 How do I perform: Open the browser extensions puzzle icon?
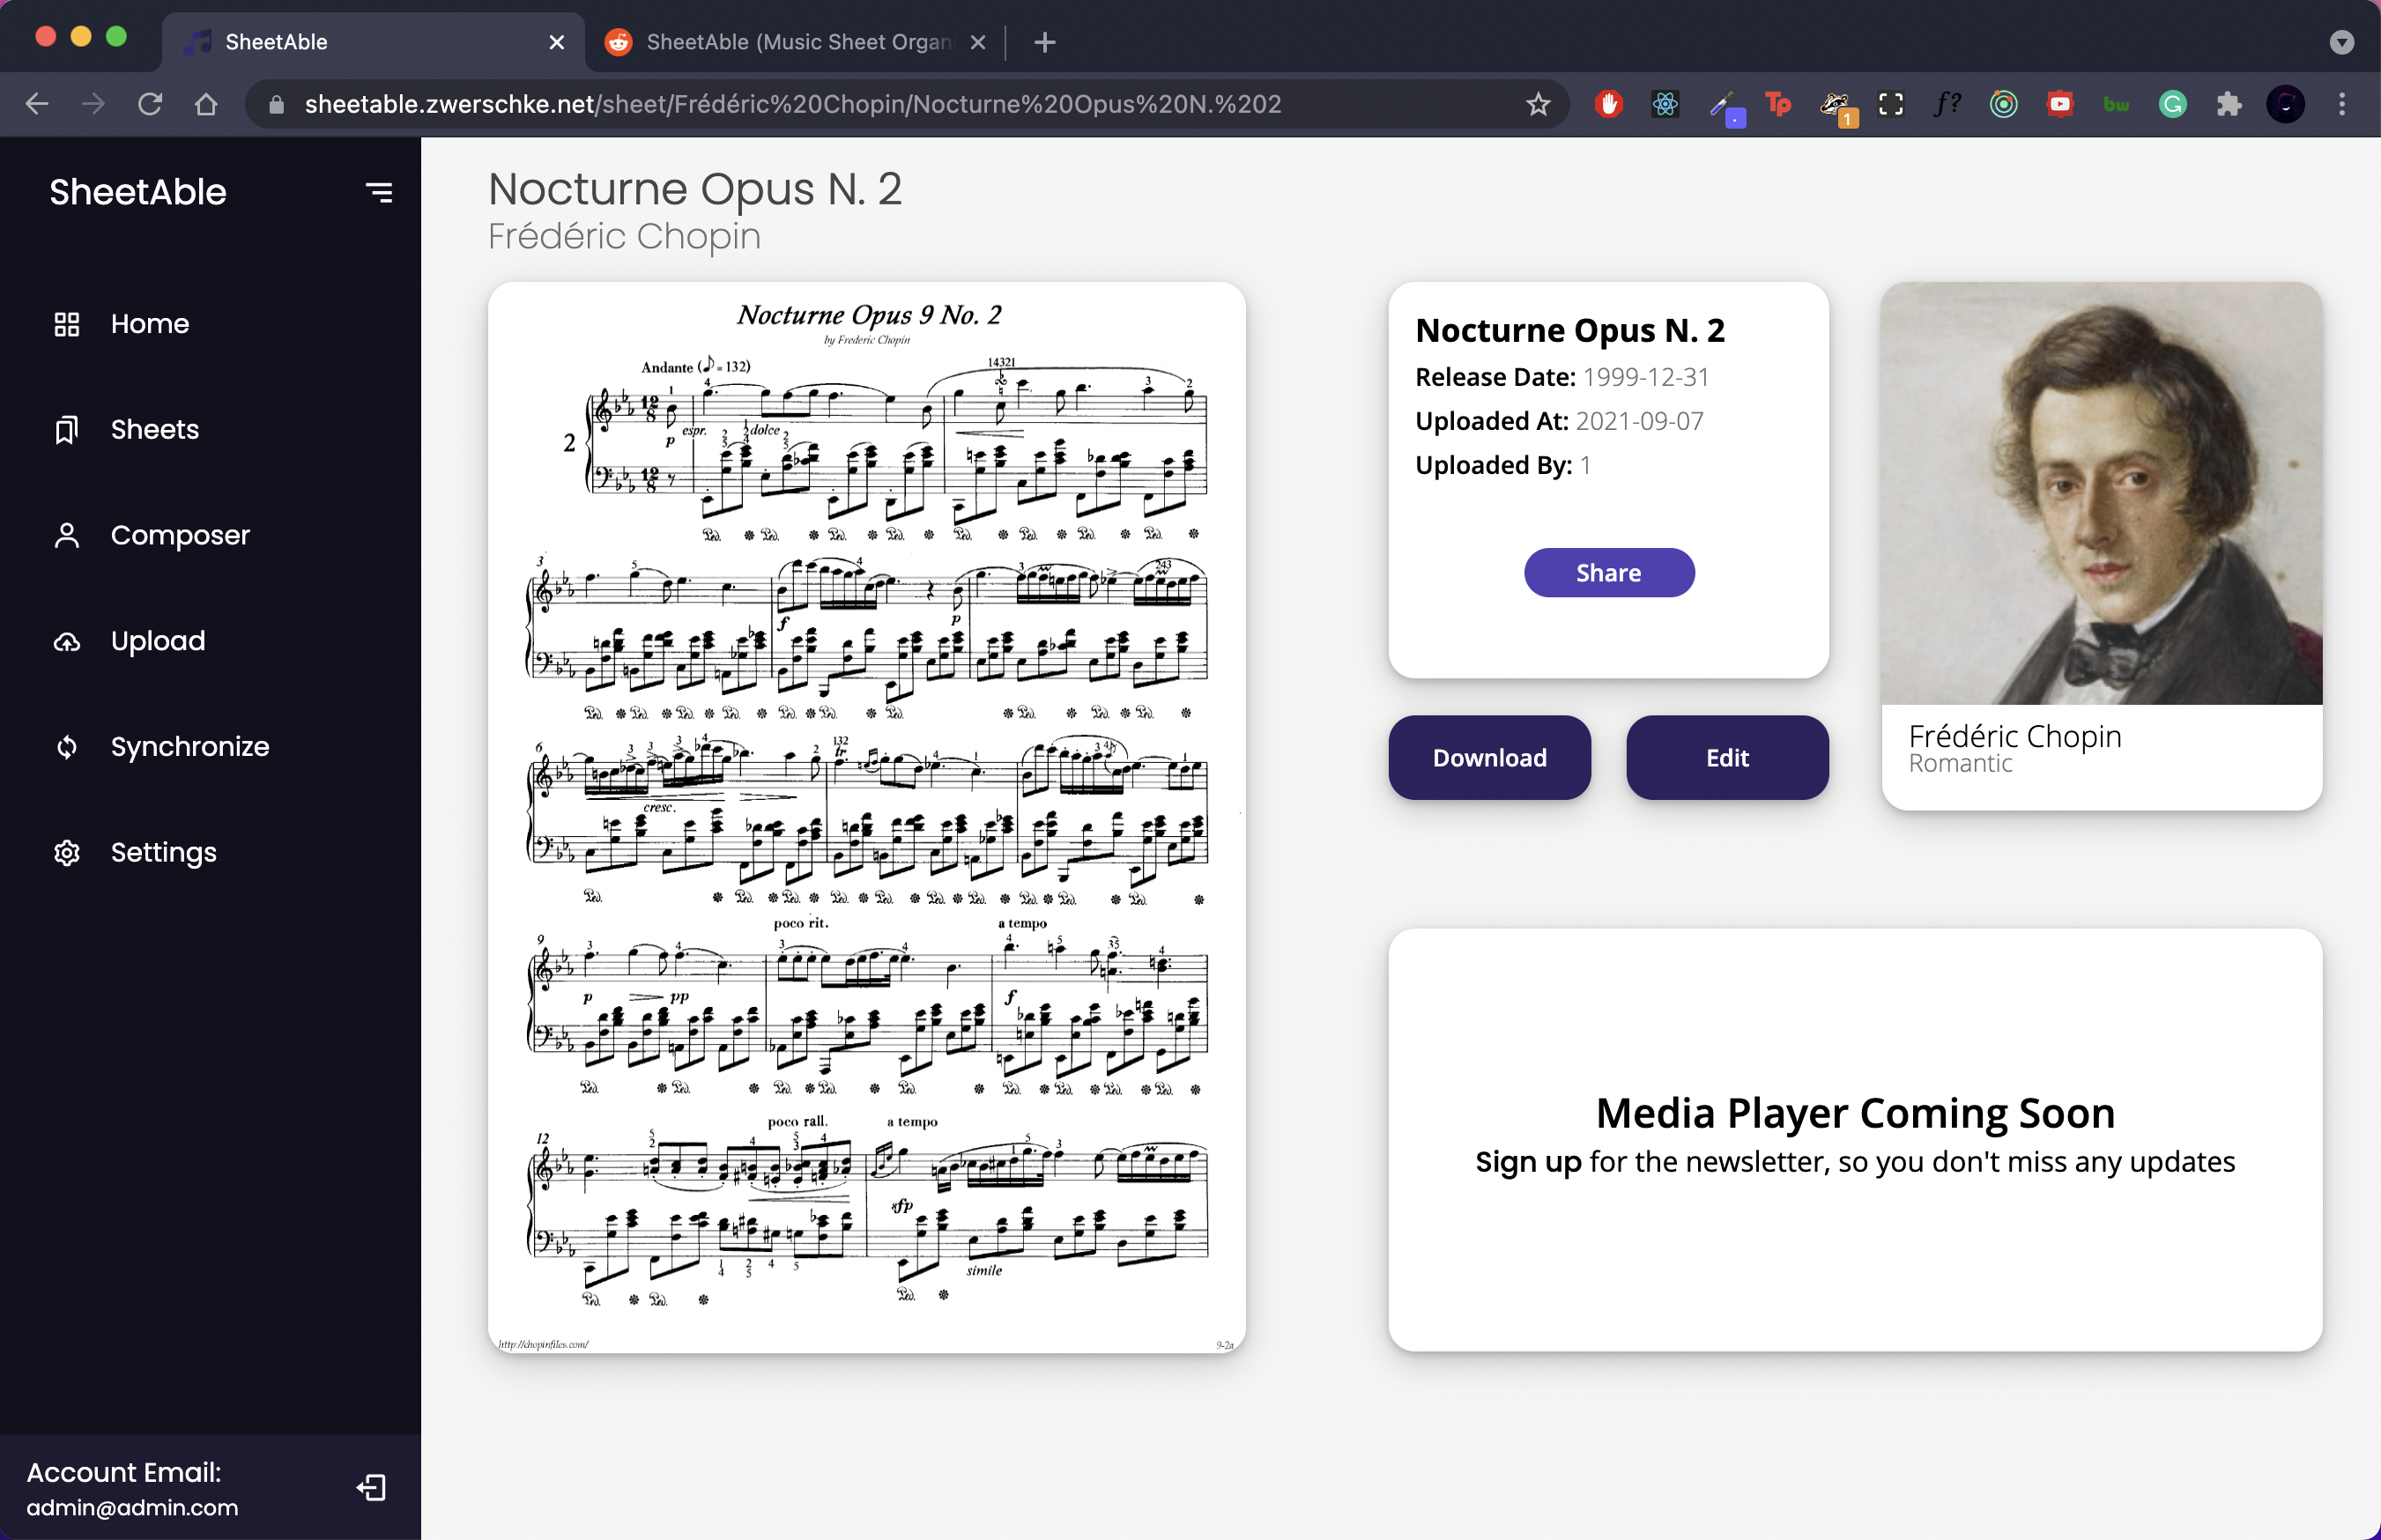[x=2228, y=104]
